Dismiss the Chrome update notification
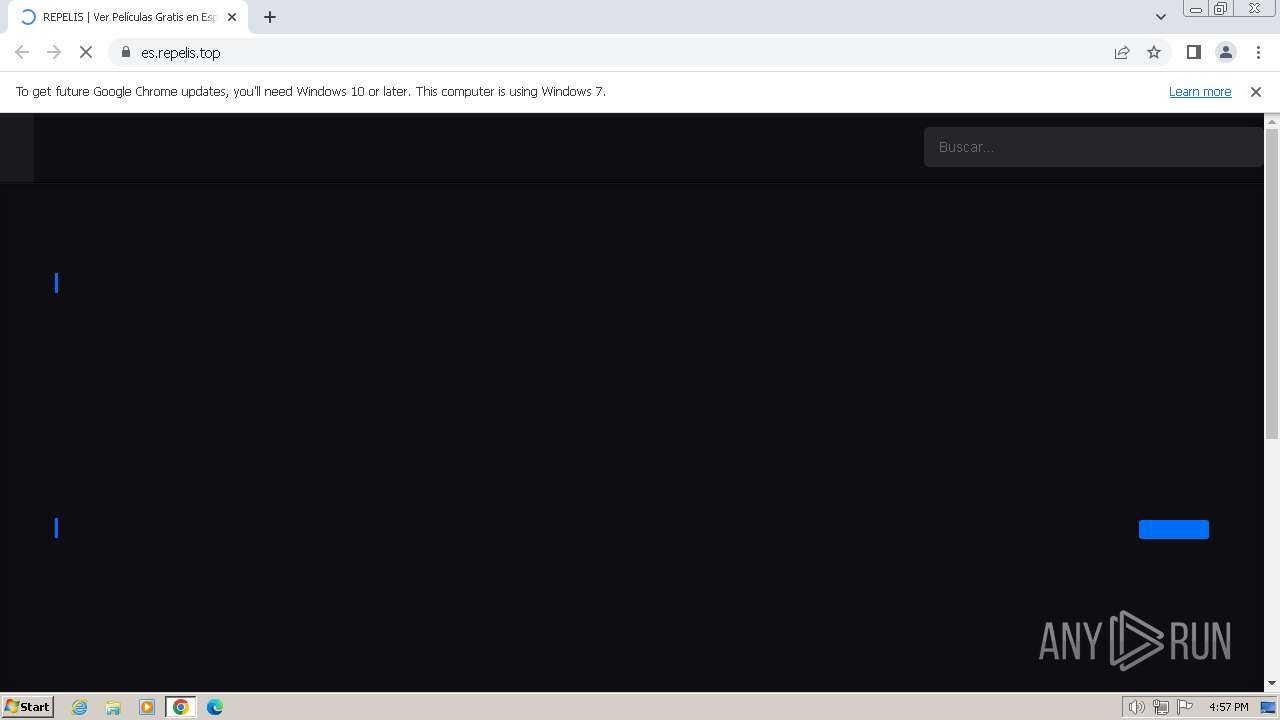The height and width of the screenshot is (720, 1280). [x=1256, y=92]
